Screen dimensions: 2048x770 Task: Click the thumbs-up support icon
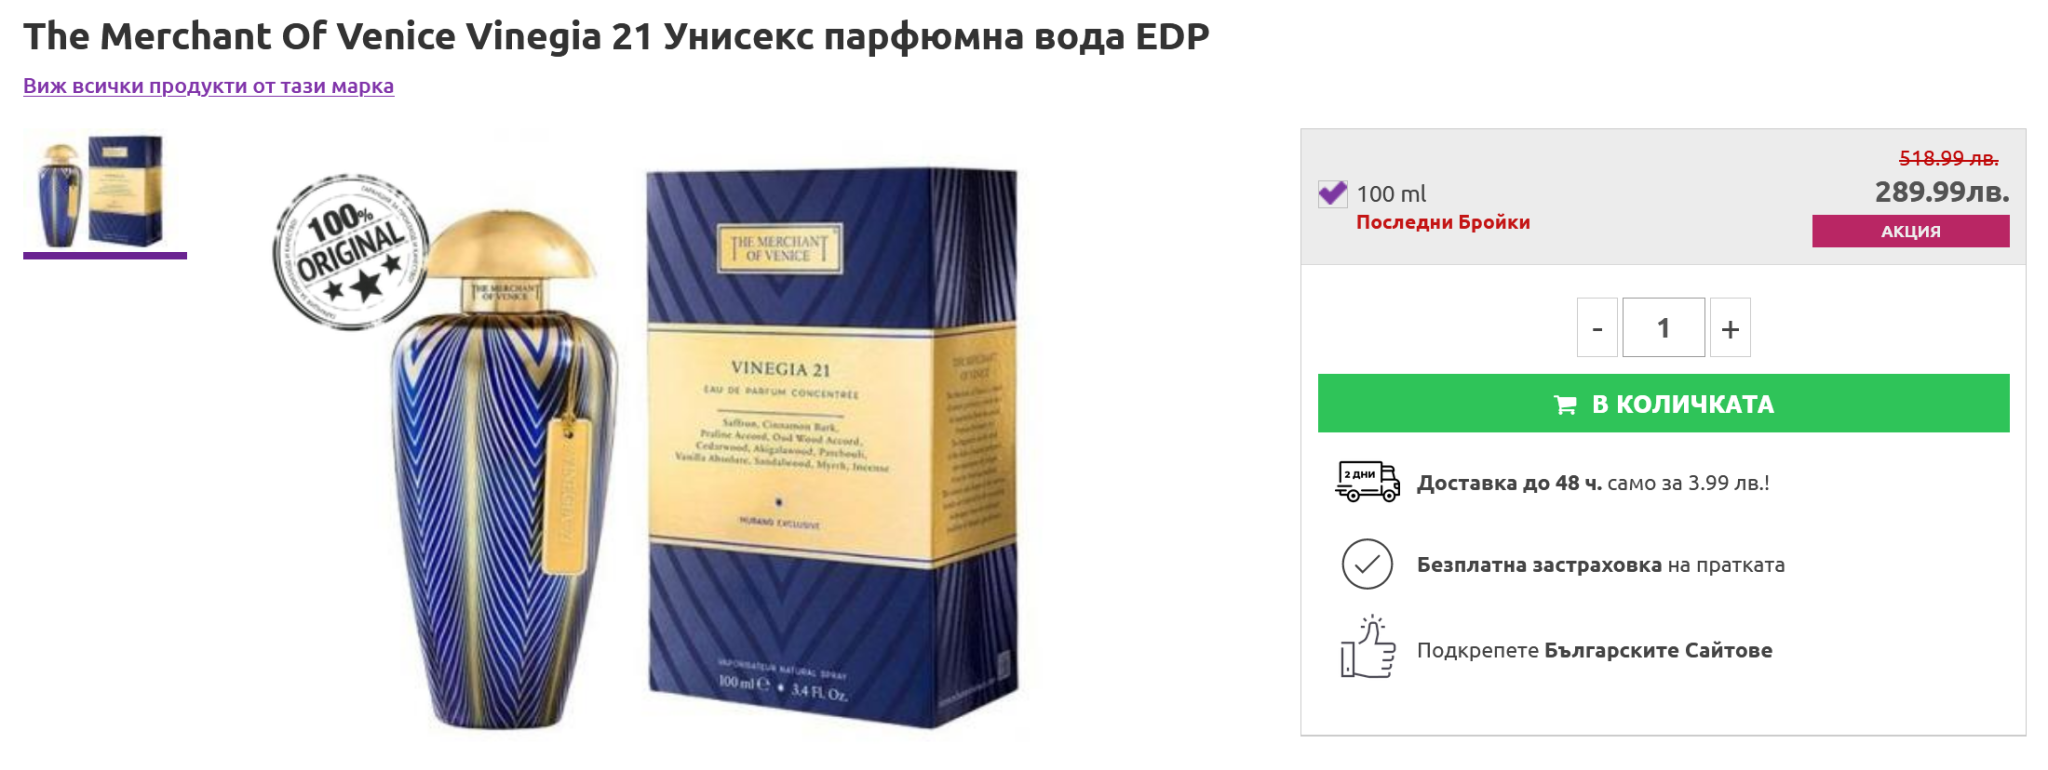pos(1367,647)
